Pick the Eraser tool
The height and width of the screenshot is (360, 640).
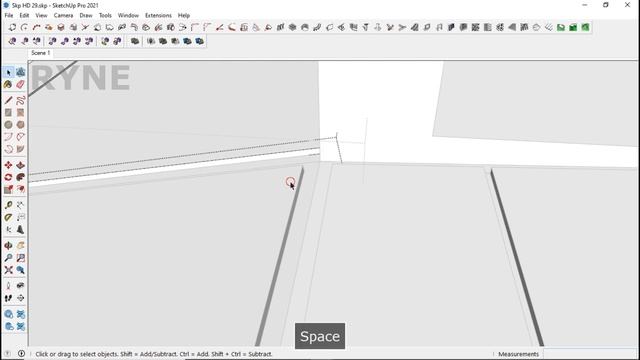click(20, 84)
